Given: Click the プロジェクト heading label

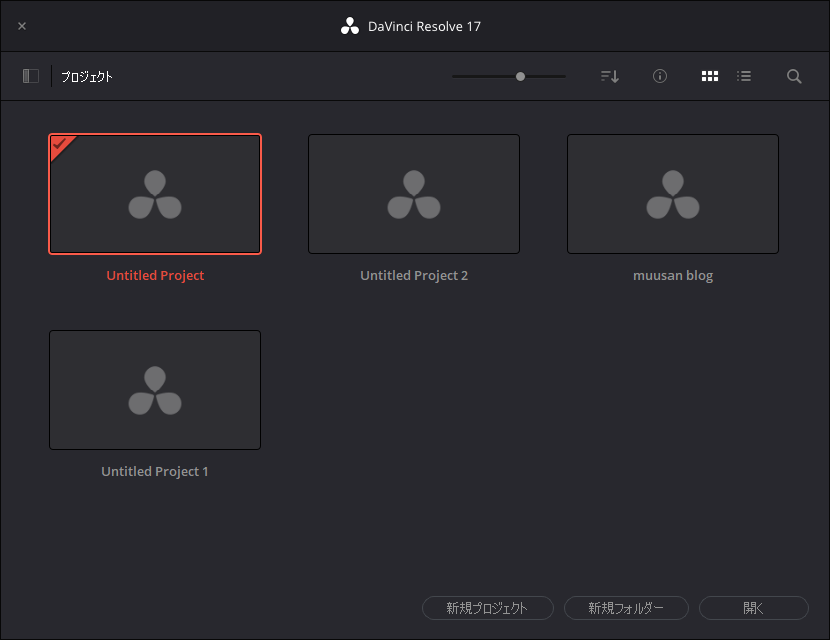Looking at the screenshot, I should (x=87, y=77).
